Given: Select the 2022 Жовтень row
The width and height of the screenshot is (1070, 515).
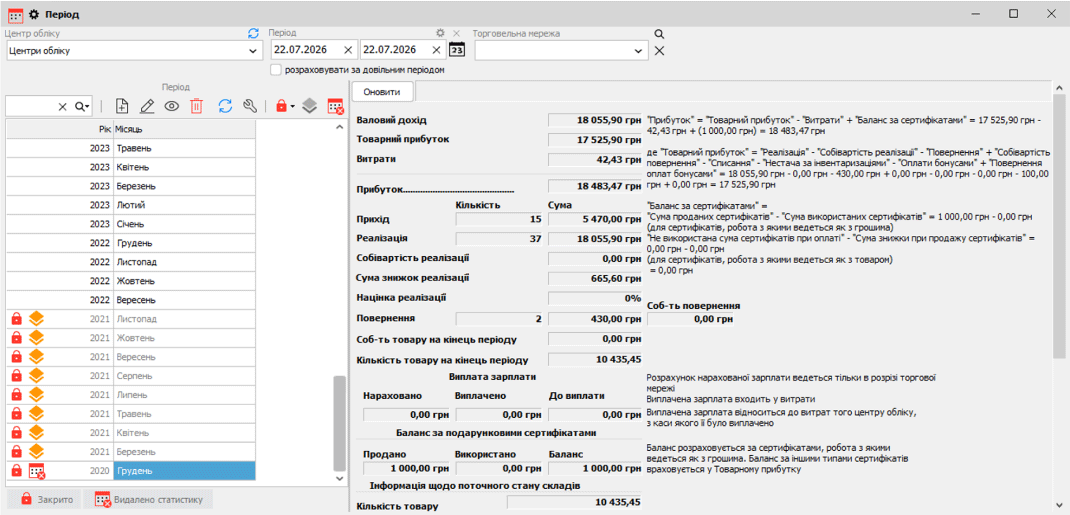Looking at the screenshot, I should click(x=131, y=281).
